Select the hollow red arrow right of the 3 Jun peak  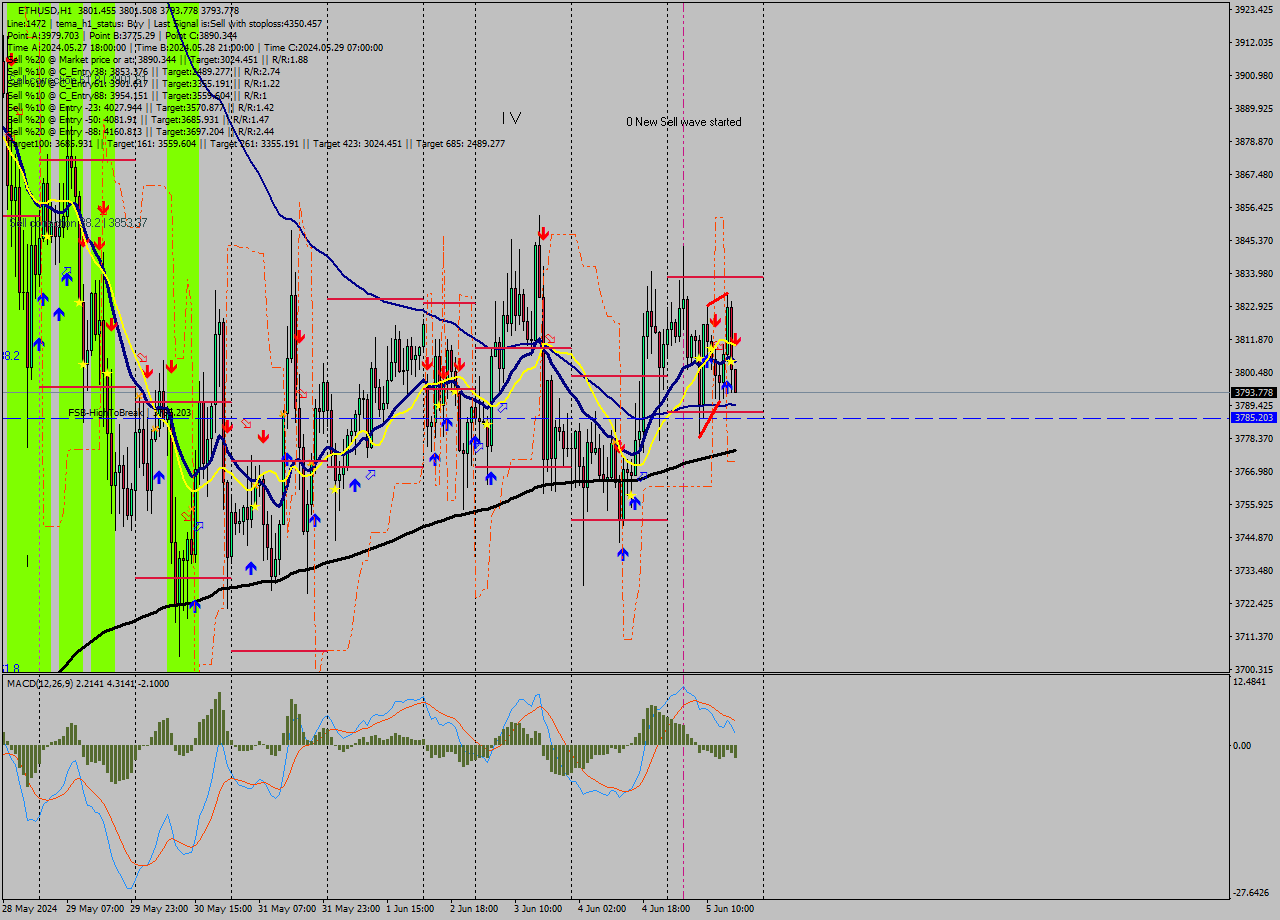[549, 340]
